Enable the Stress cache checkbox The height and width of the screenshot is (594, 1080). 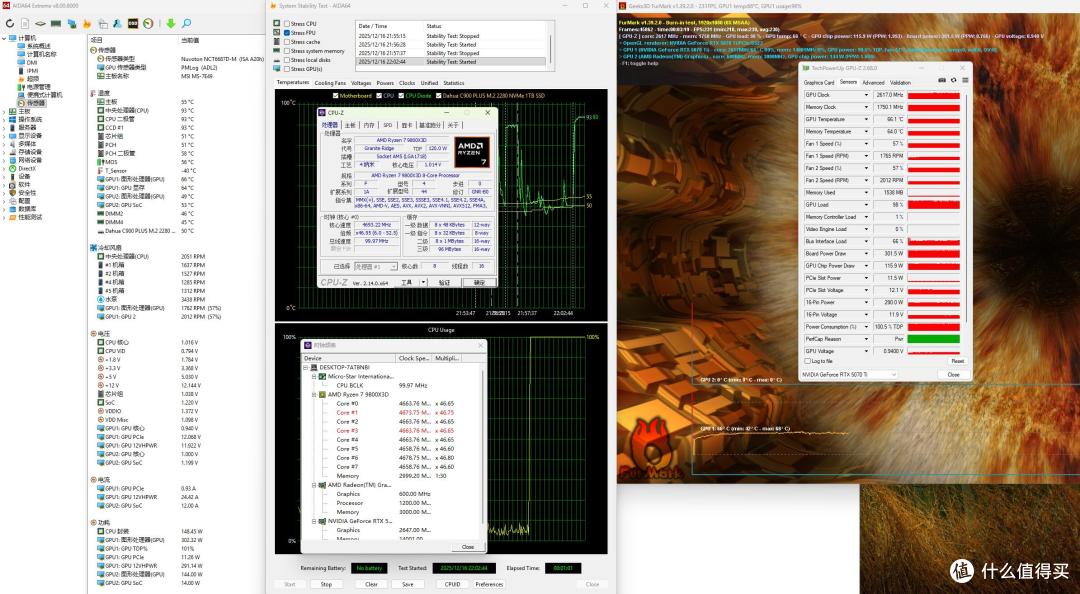click(x=287, y=41)
